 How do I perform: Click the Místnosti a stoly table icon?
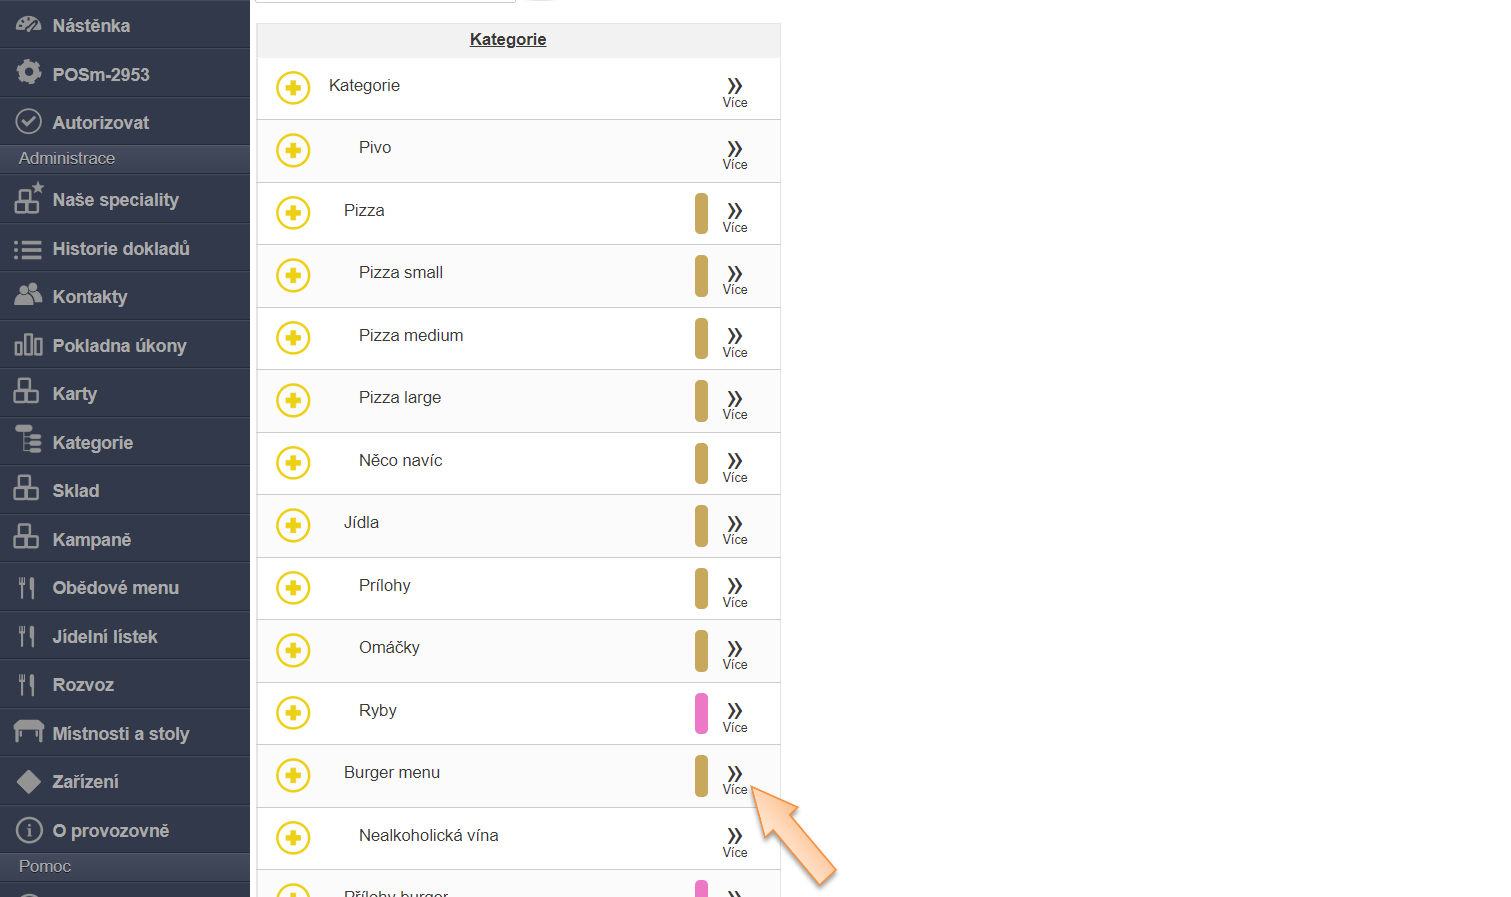pyautogui.click(x=28, y=733)
